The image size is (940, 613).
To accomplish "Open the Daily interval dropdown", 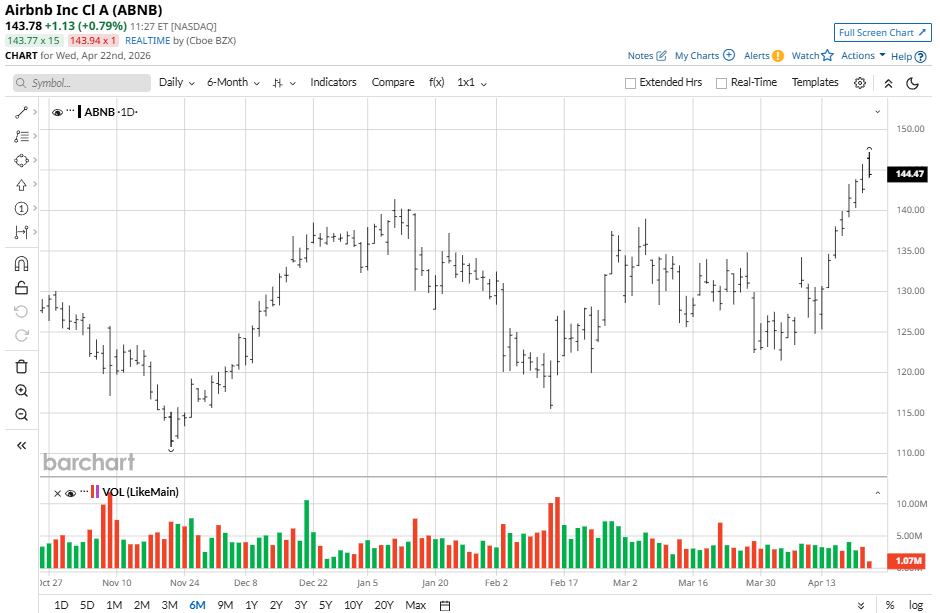I will [x=177, y=83].
